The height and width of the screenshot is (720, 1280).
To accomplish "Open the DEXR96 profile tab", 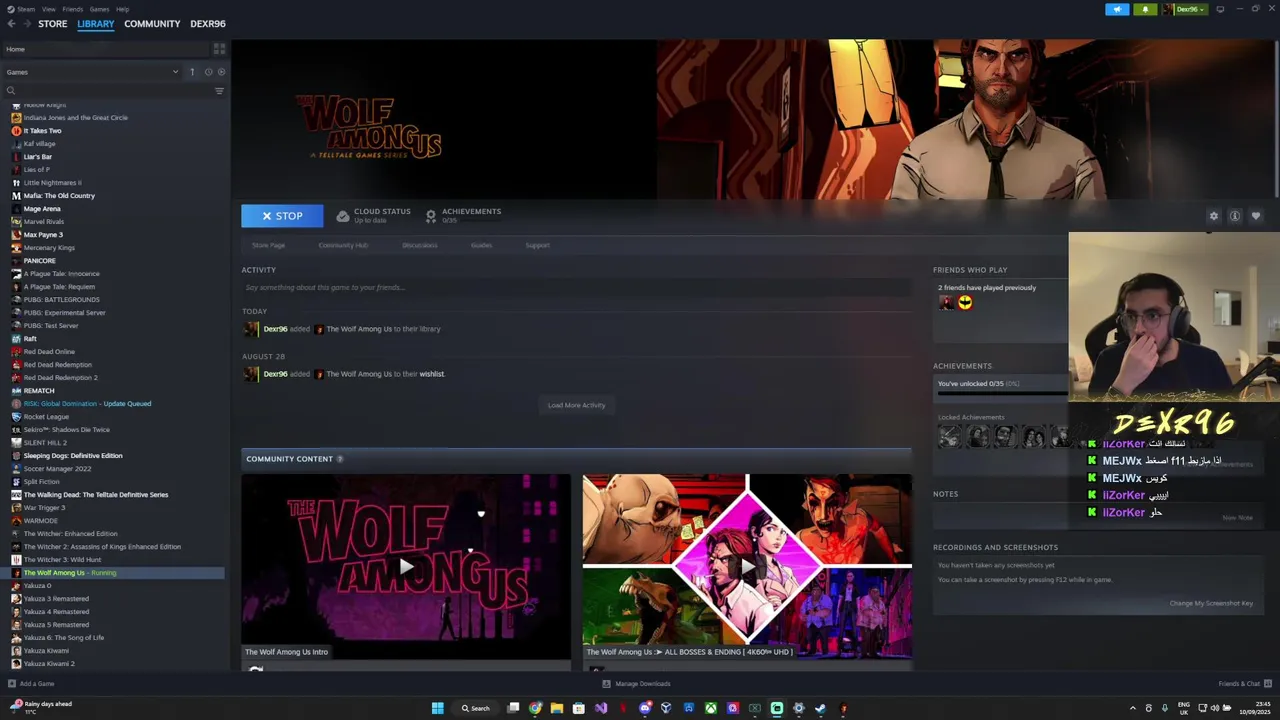I will point(208,24).
